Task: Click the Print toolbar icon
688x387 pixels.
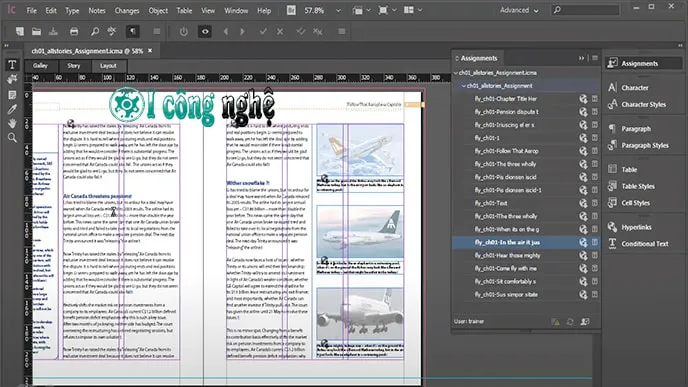Action: click(x=74, y=32)
